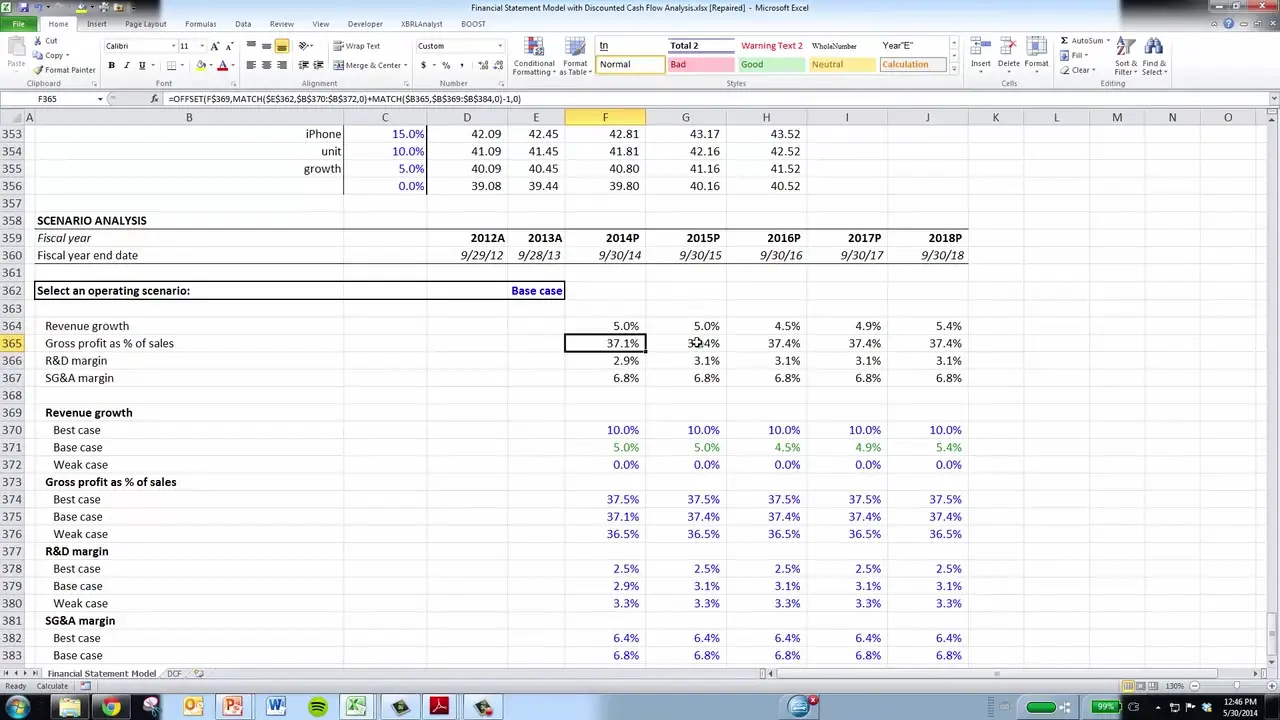This screenshot has height=720, width=1280.
Task: Switch to the DCF worksheet tab
Action: 174,674
